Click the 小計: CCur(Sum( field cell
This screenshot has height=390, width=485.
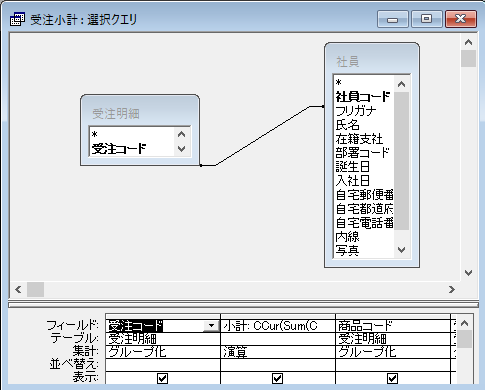pos(278,326)
